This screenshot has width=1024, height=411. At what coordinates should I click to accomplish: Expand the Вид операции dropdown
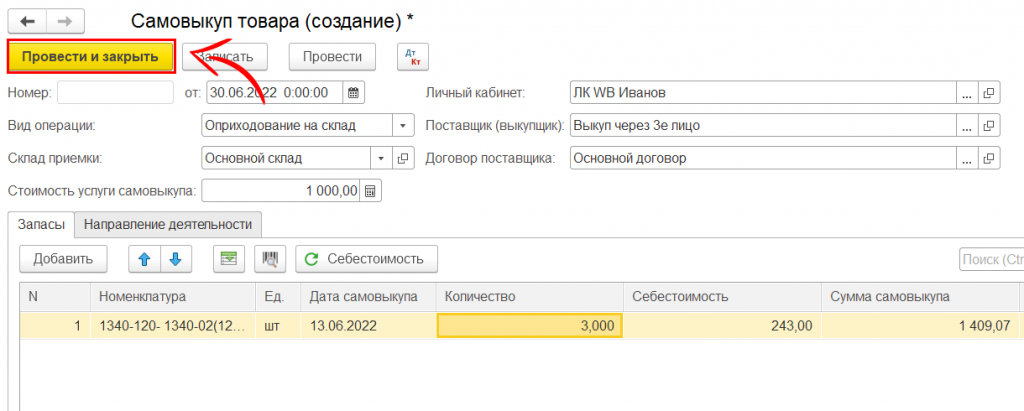(402, 126)
